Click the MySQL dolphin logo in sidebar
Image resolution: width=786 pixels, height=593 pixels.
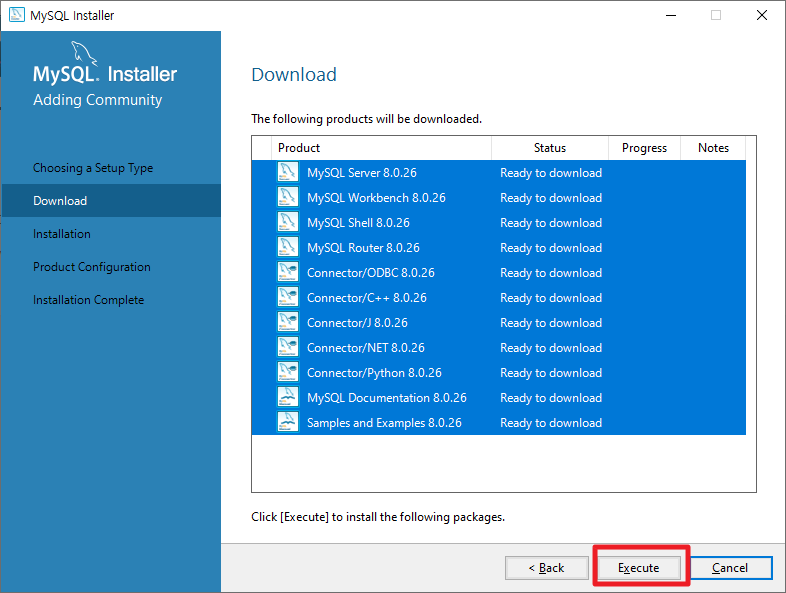84,53
